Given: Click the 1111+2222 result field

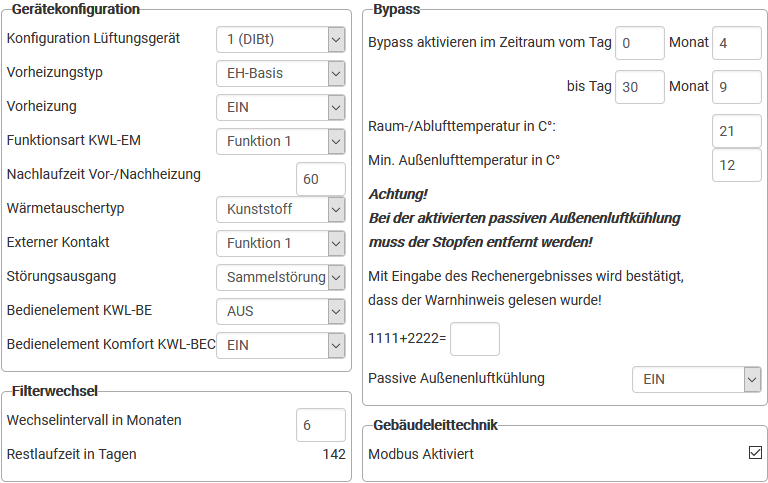Looking at the screenshot, I should pos(475,339).
